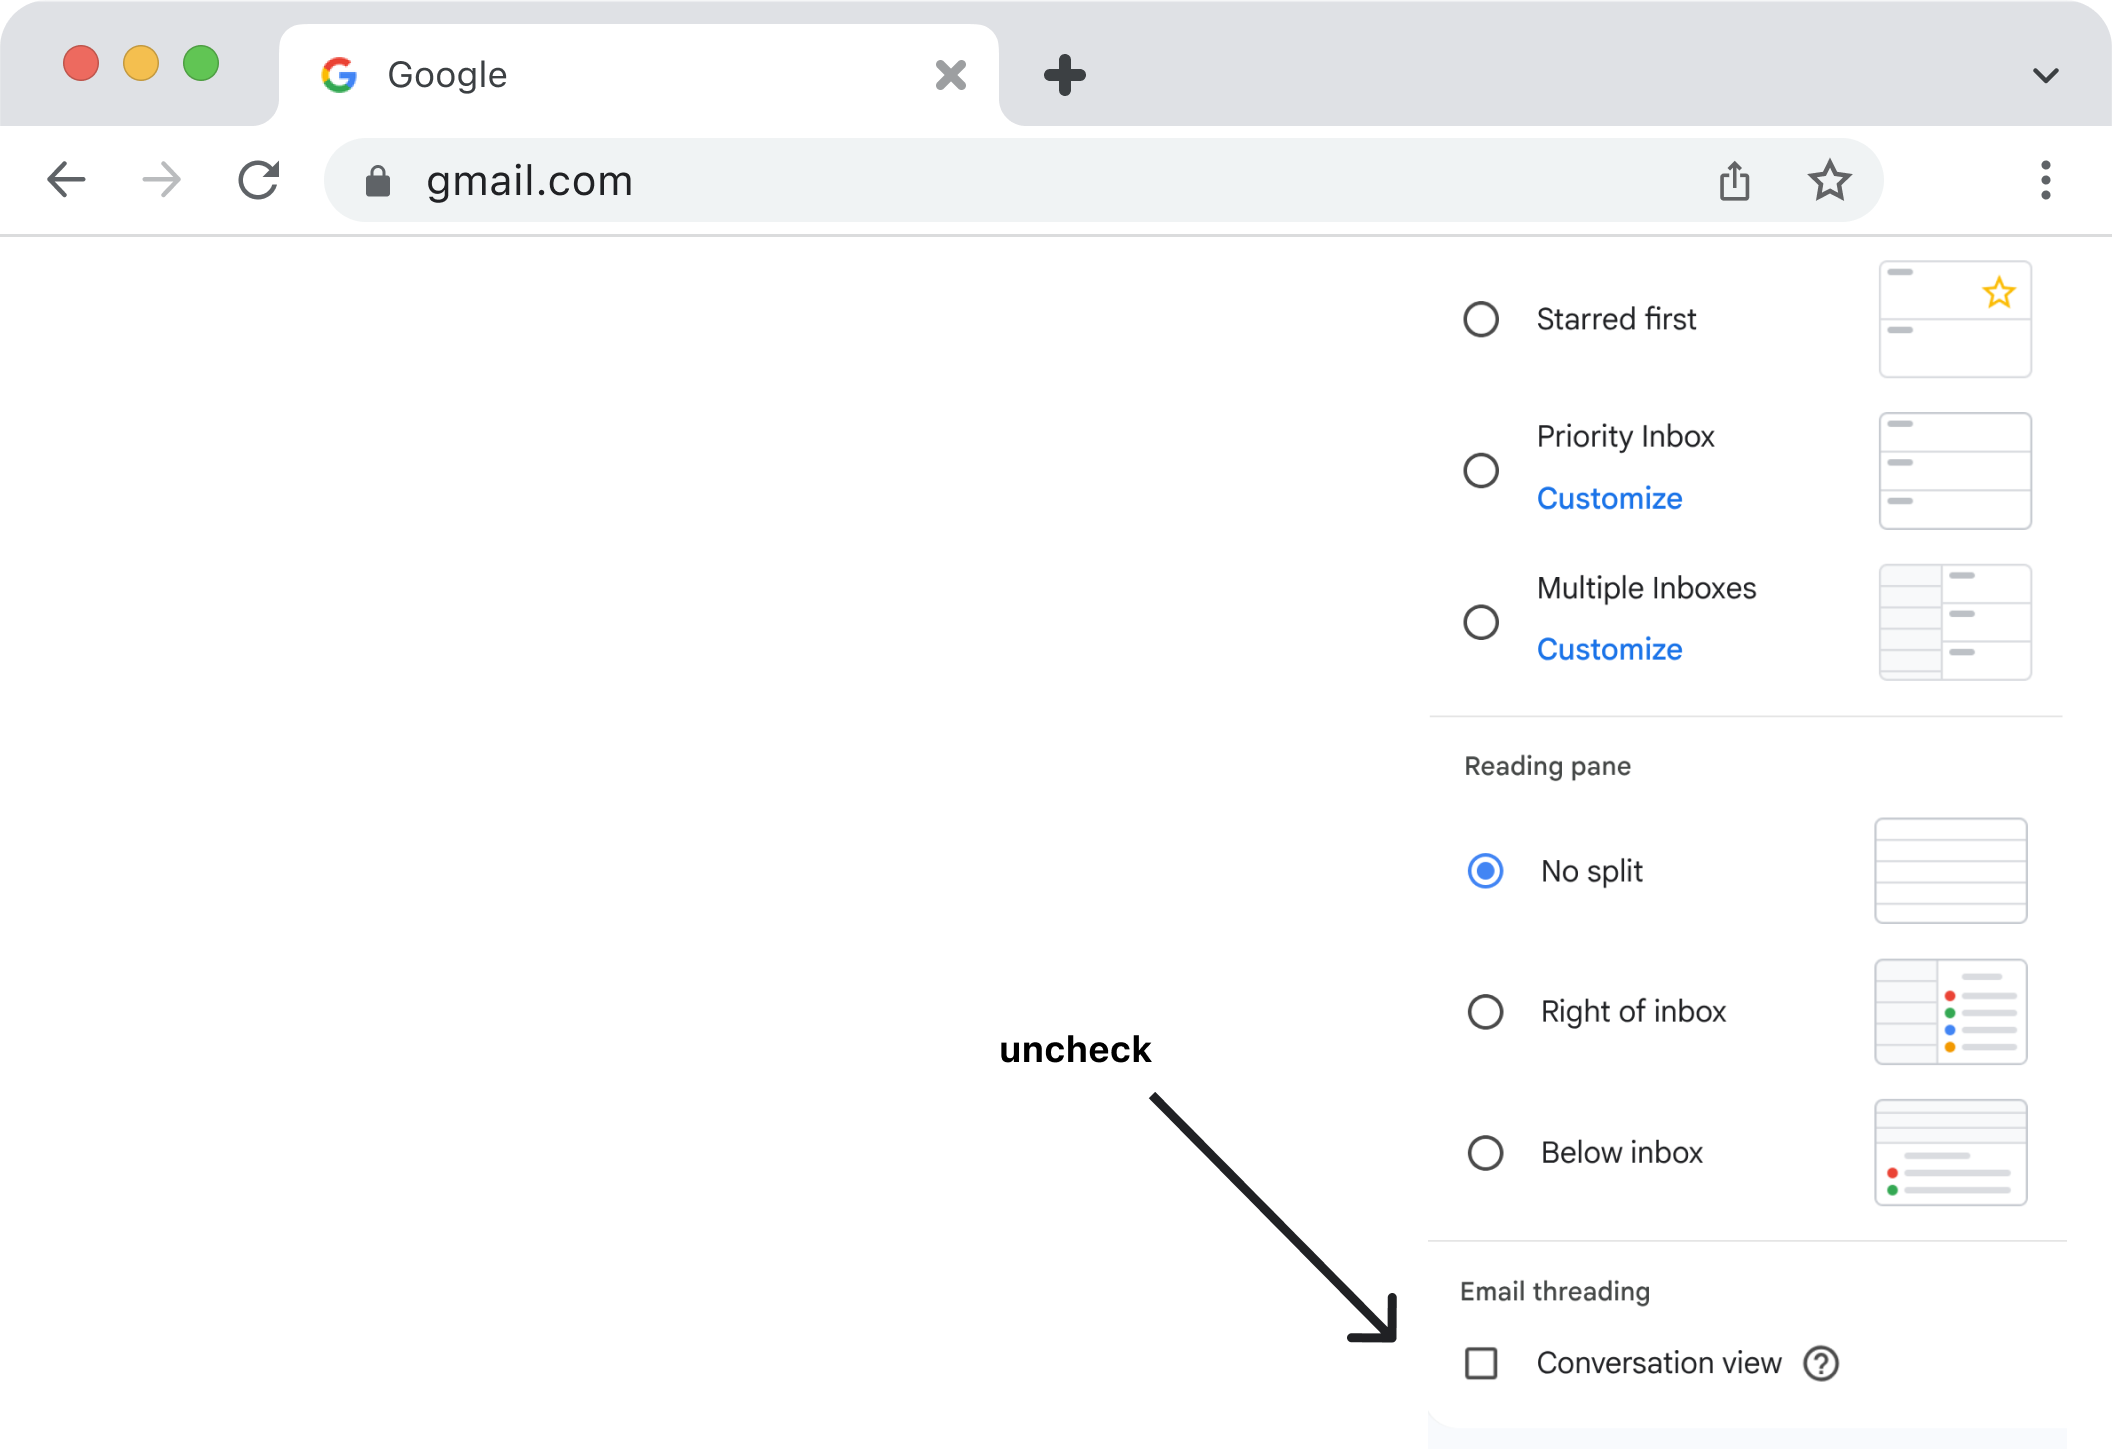Select the Below inbox radio button

[1485, 1153]
